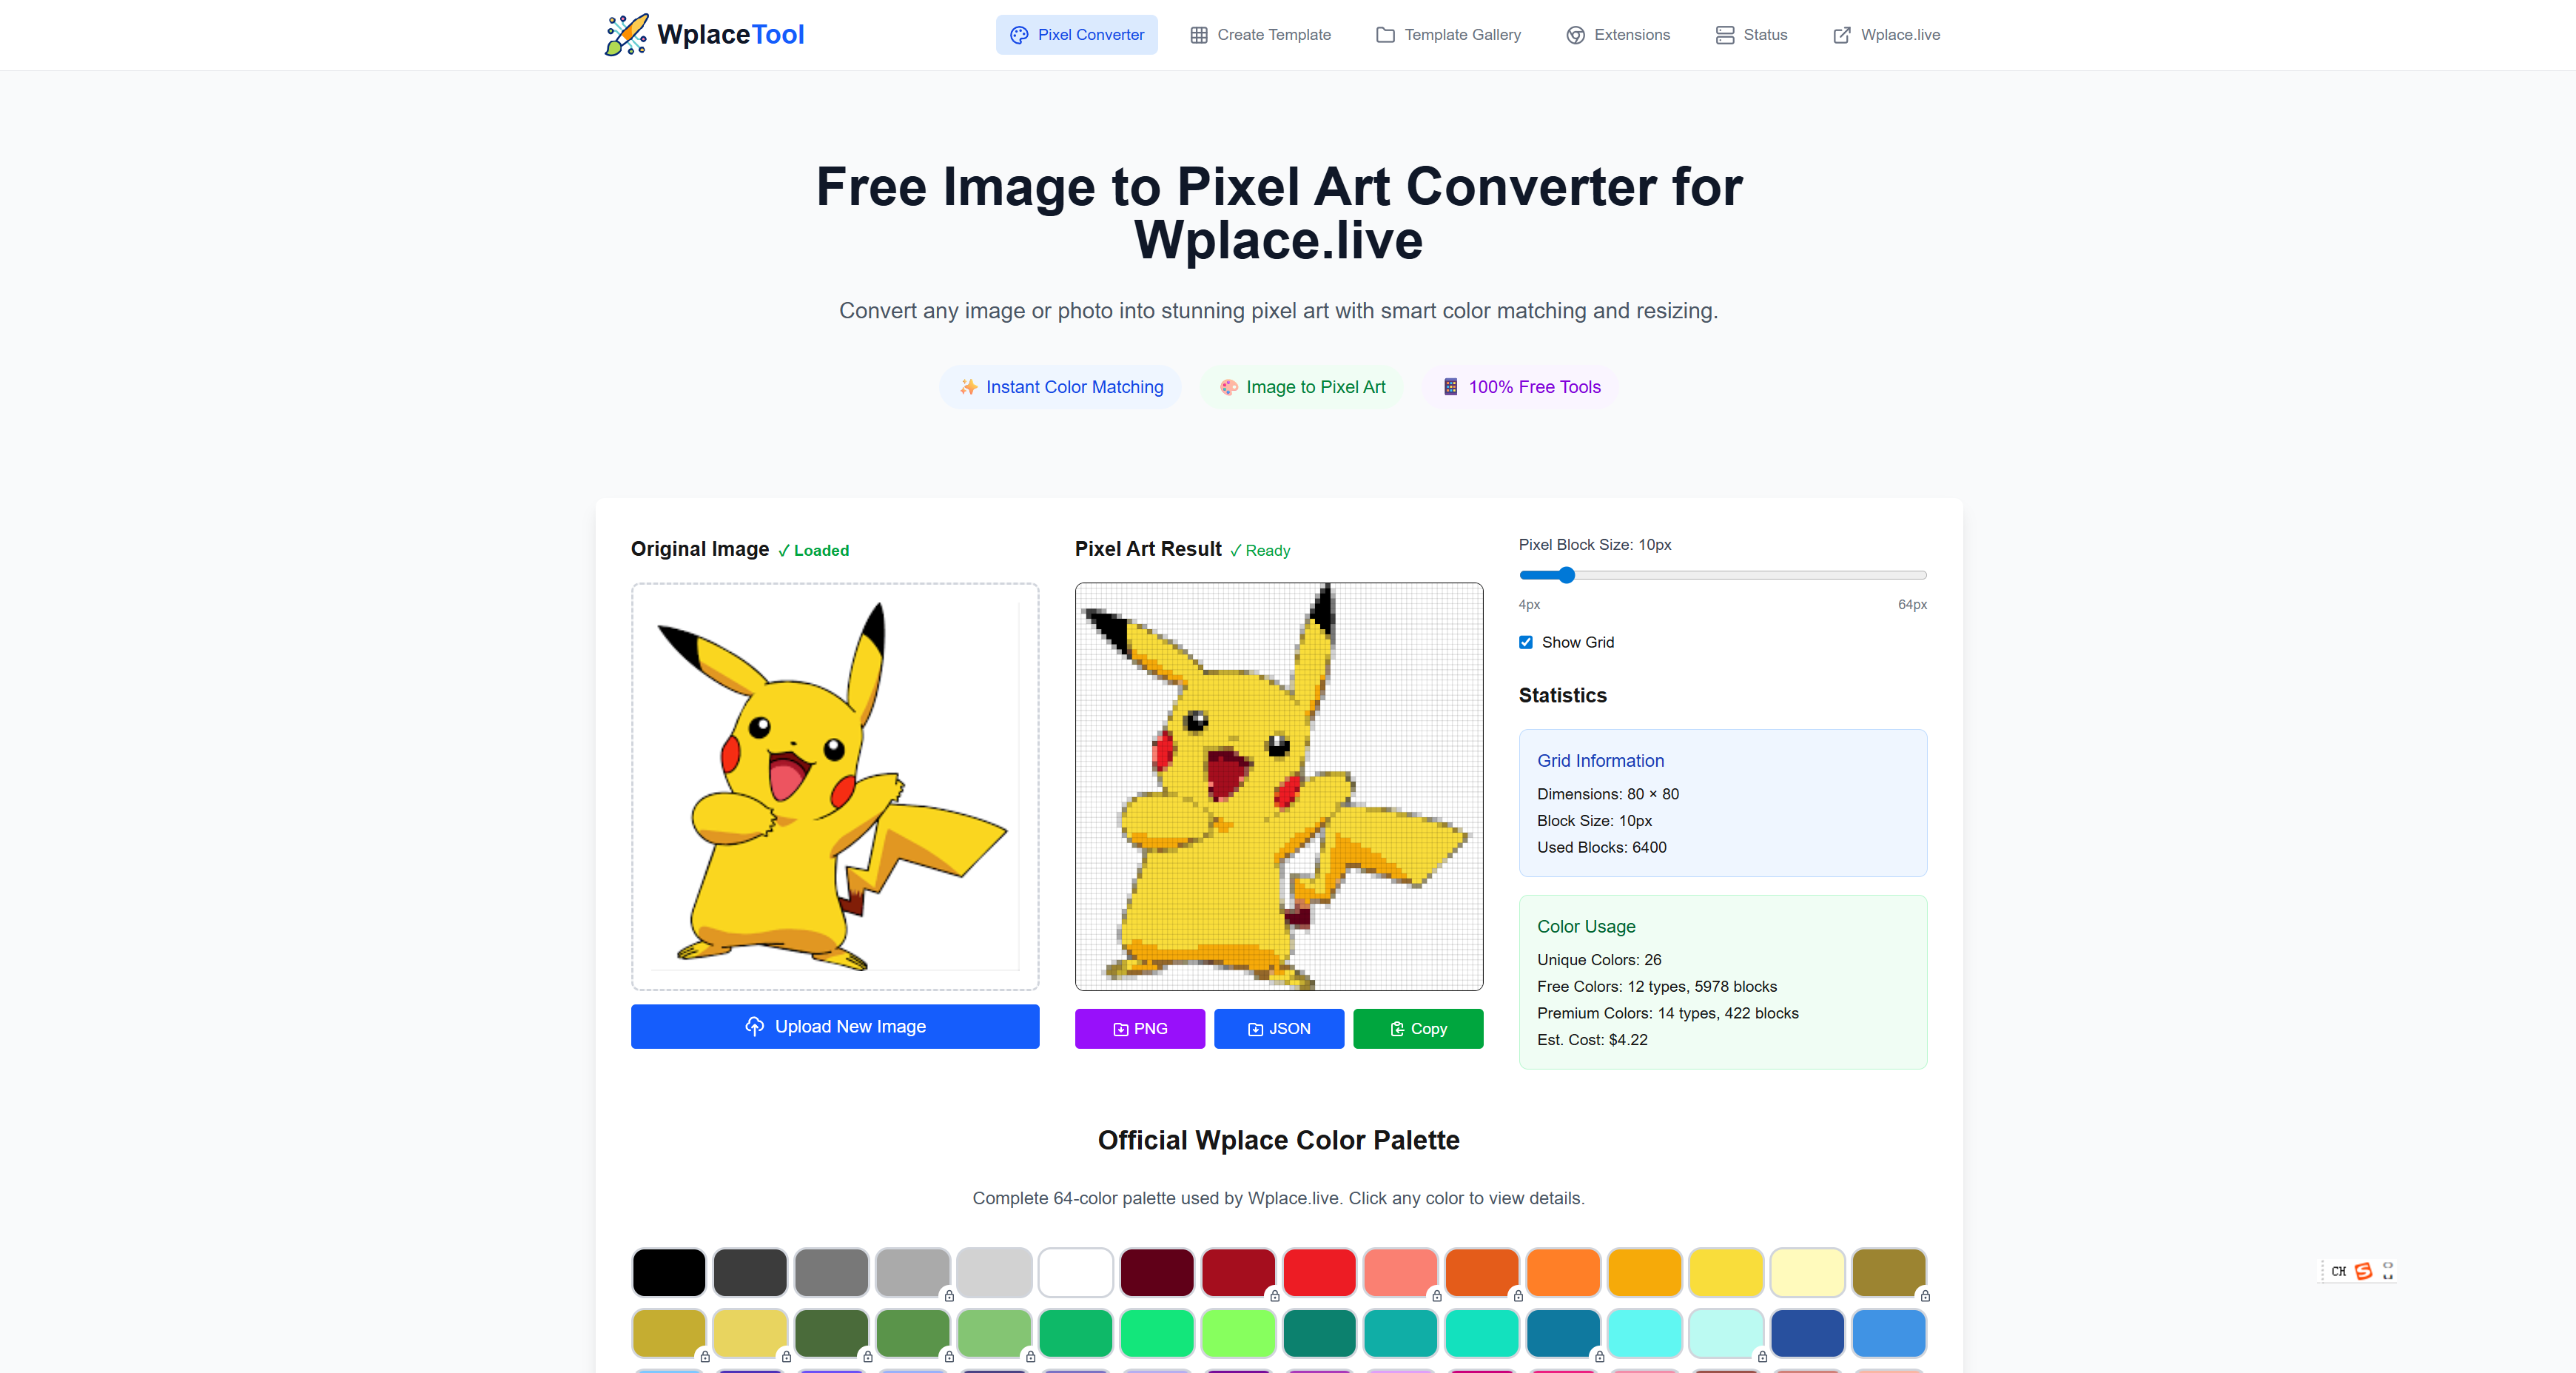
Task: Open the Create Template tab
Action: [x=1260, y=35]
